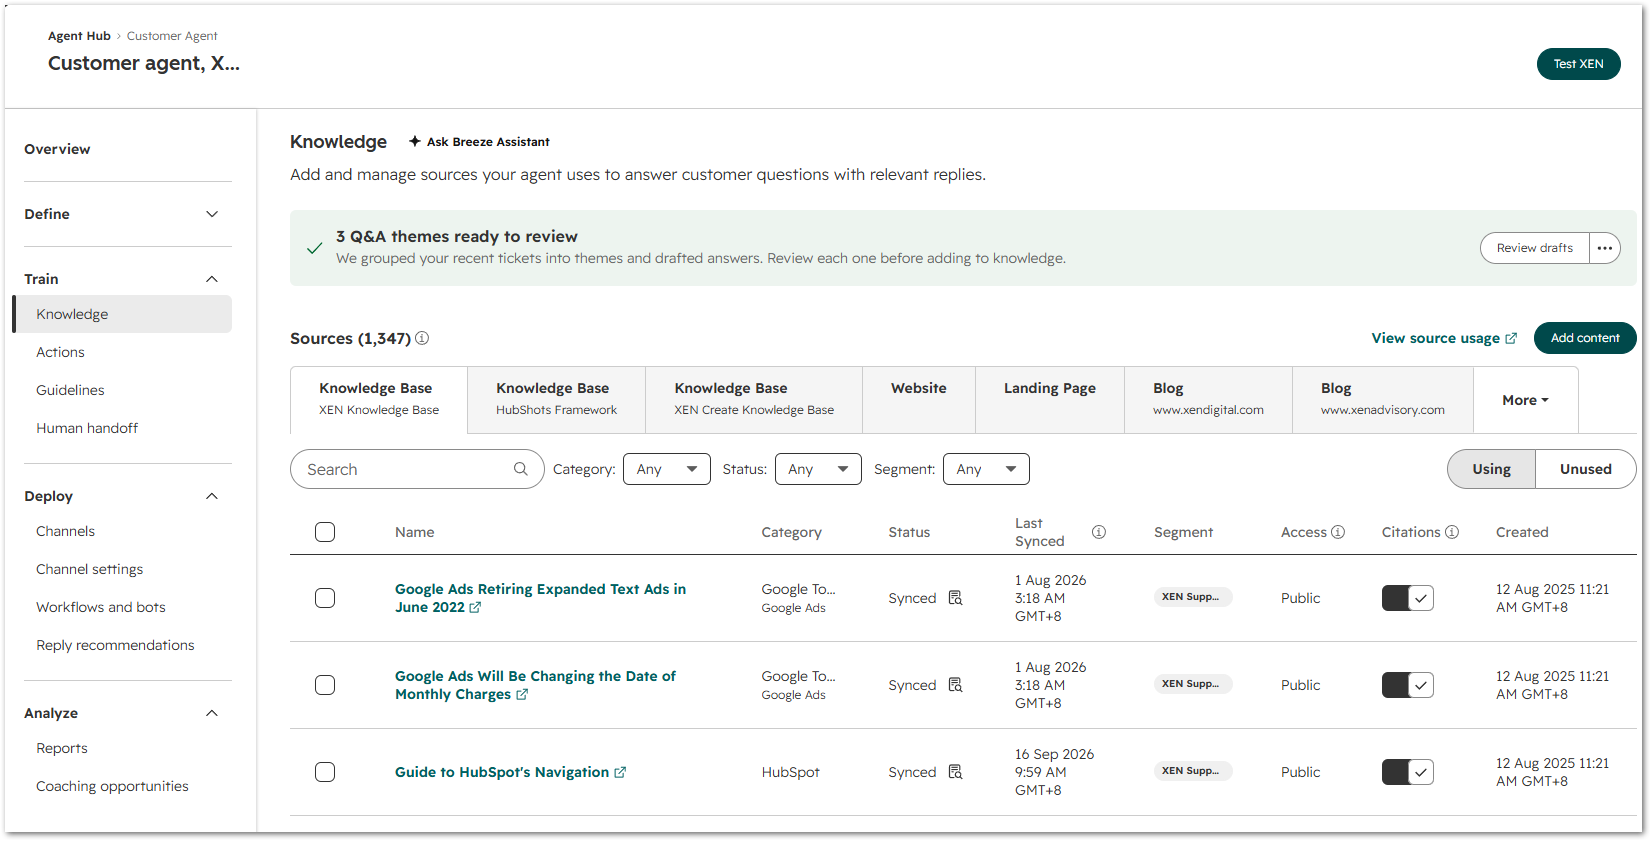Tick the select-all checkbox in table header
The height and width of the screenshot is (841, 1651).
click(x=325, y=532)
